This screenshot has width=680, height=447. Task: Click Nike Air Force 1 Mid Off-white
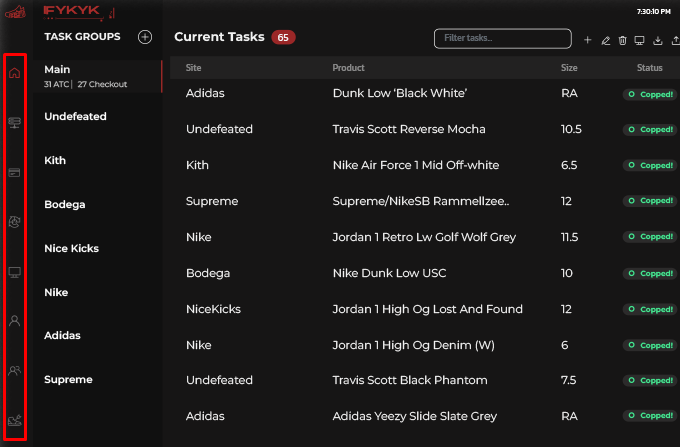[415, 165]
